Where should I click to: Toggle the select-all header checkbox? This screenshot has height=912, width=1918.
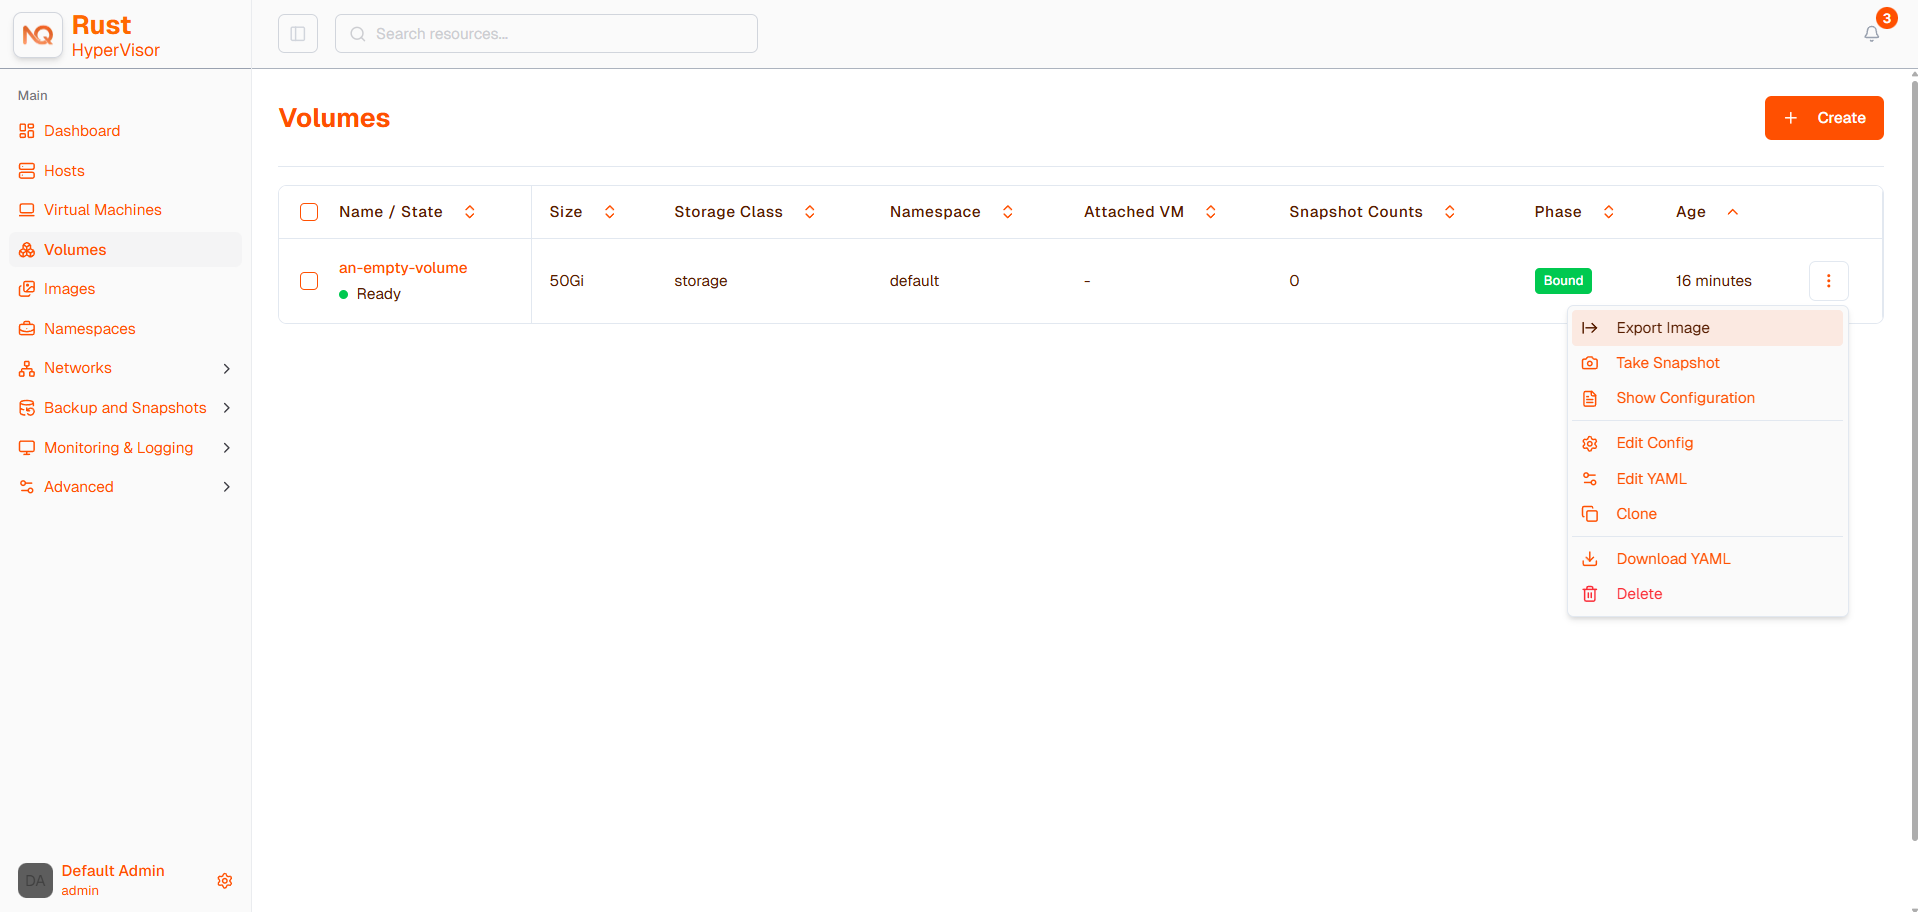(x=309, y=212)
